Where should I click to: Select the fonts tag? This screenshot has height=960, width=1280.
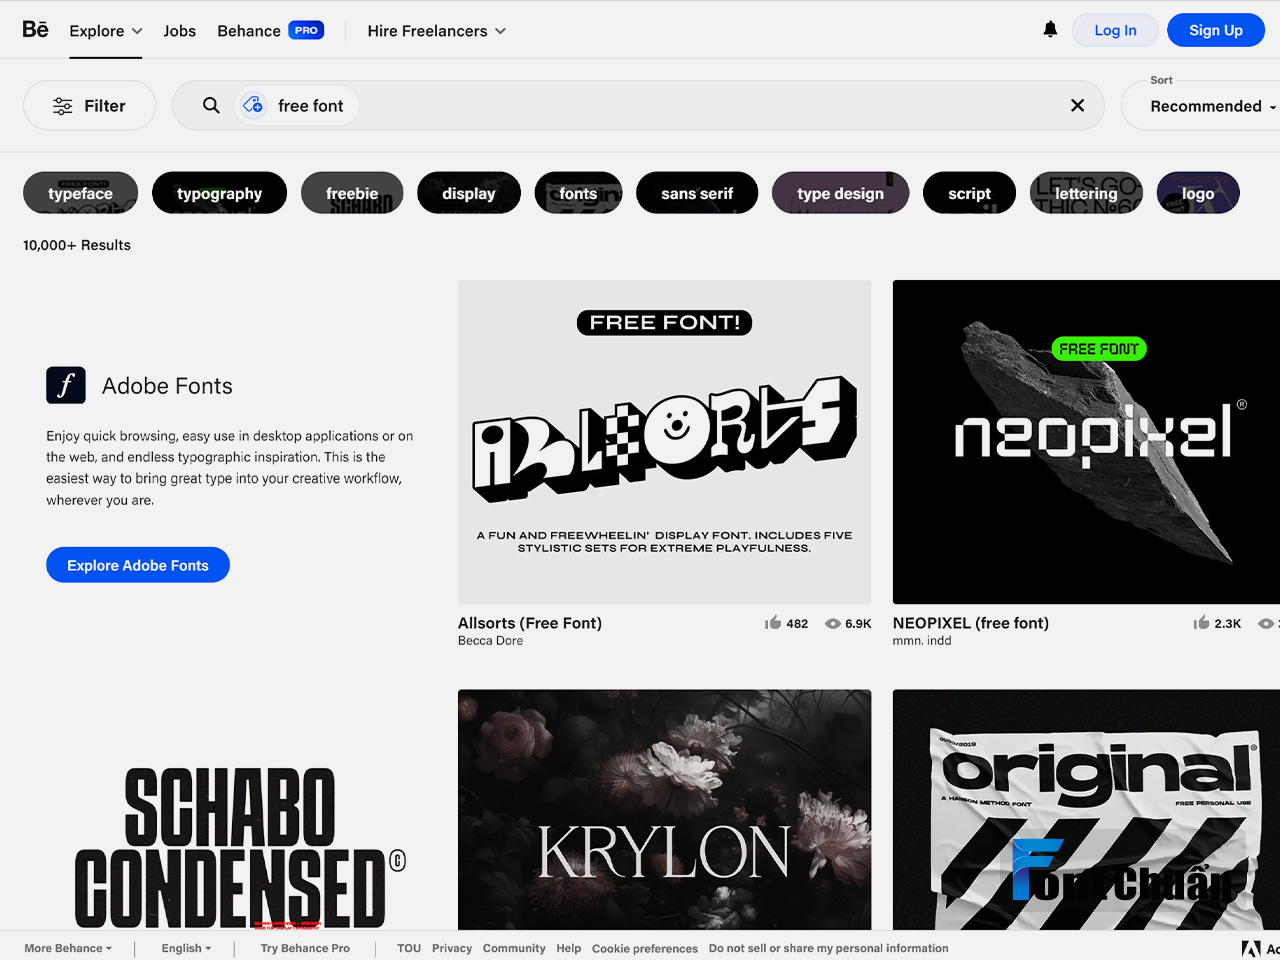tap(578, 193)
